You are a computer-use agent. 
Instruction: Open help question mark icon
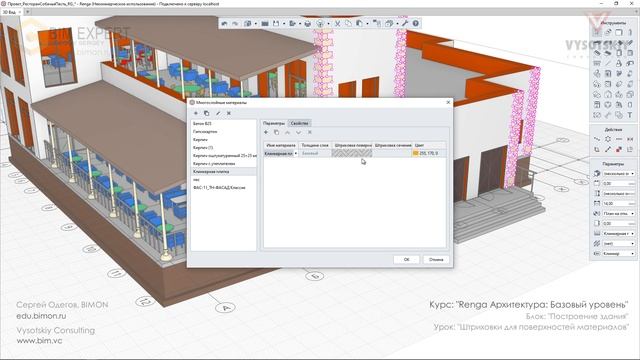[416, 24]
